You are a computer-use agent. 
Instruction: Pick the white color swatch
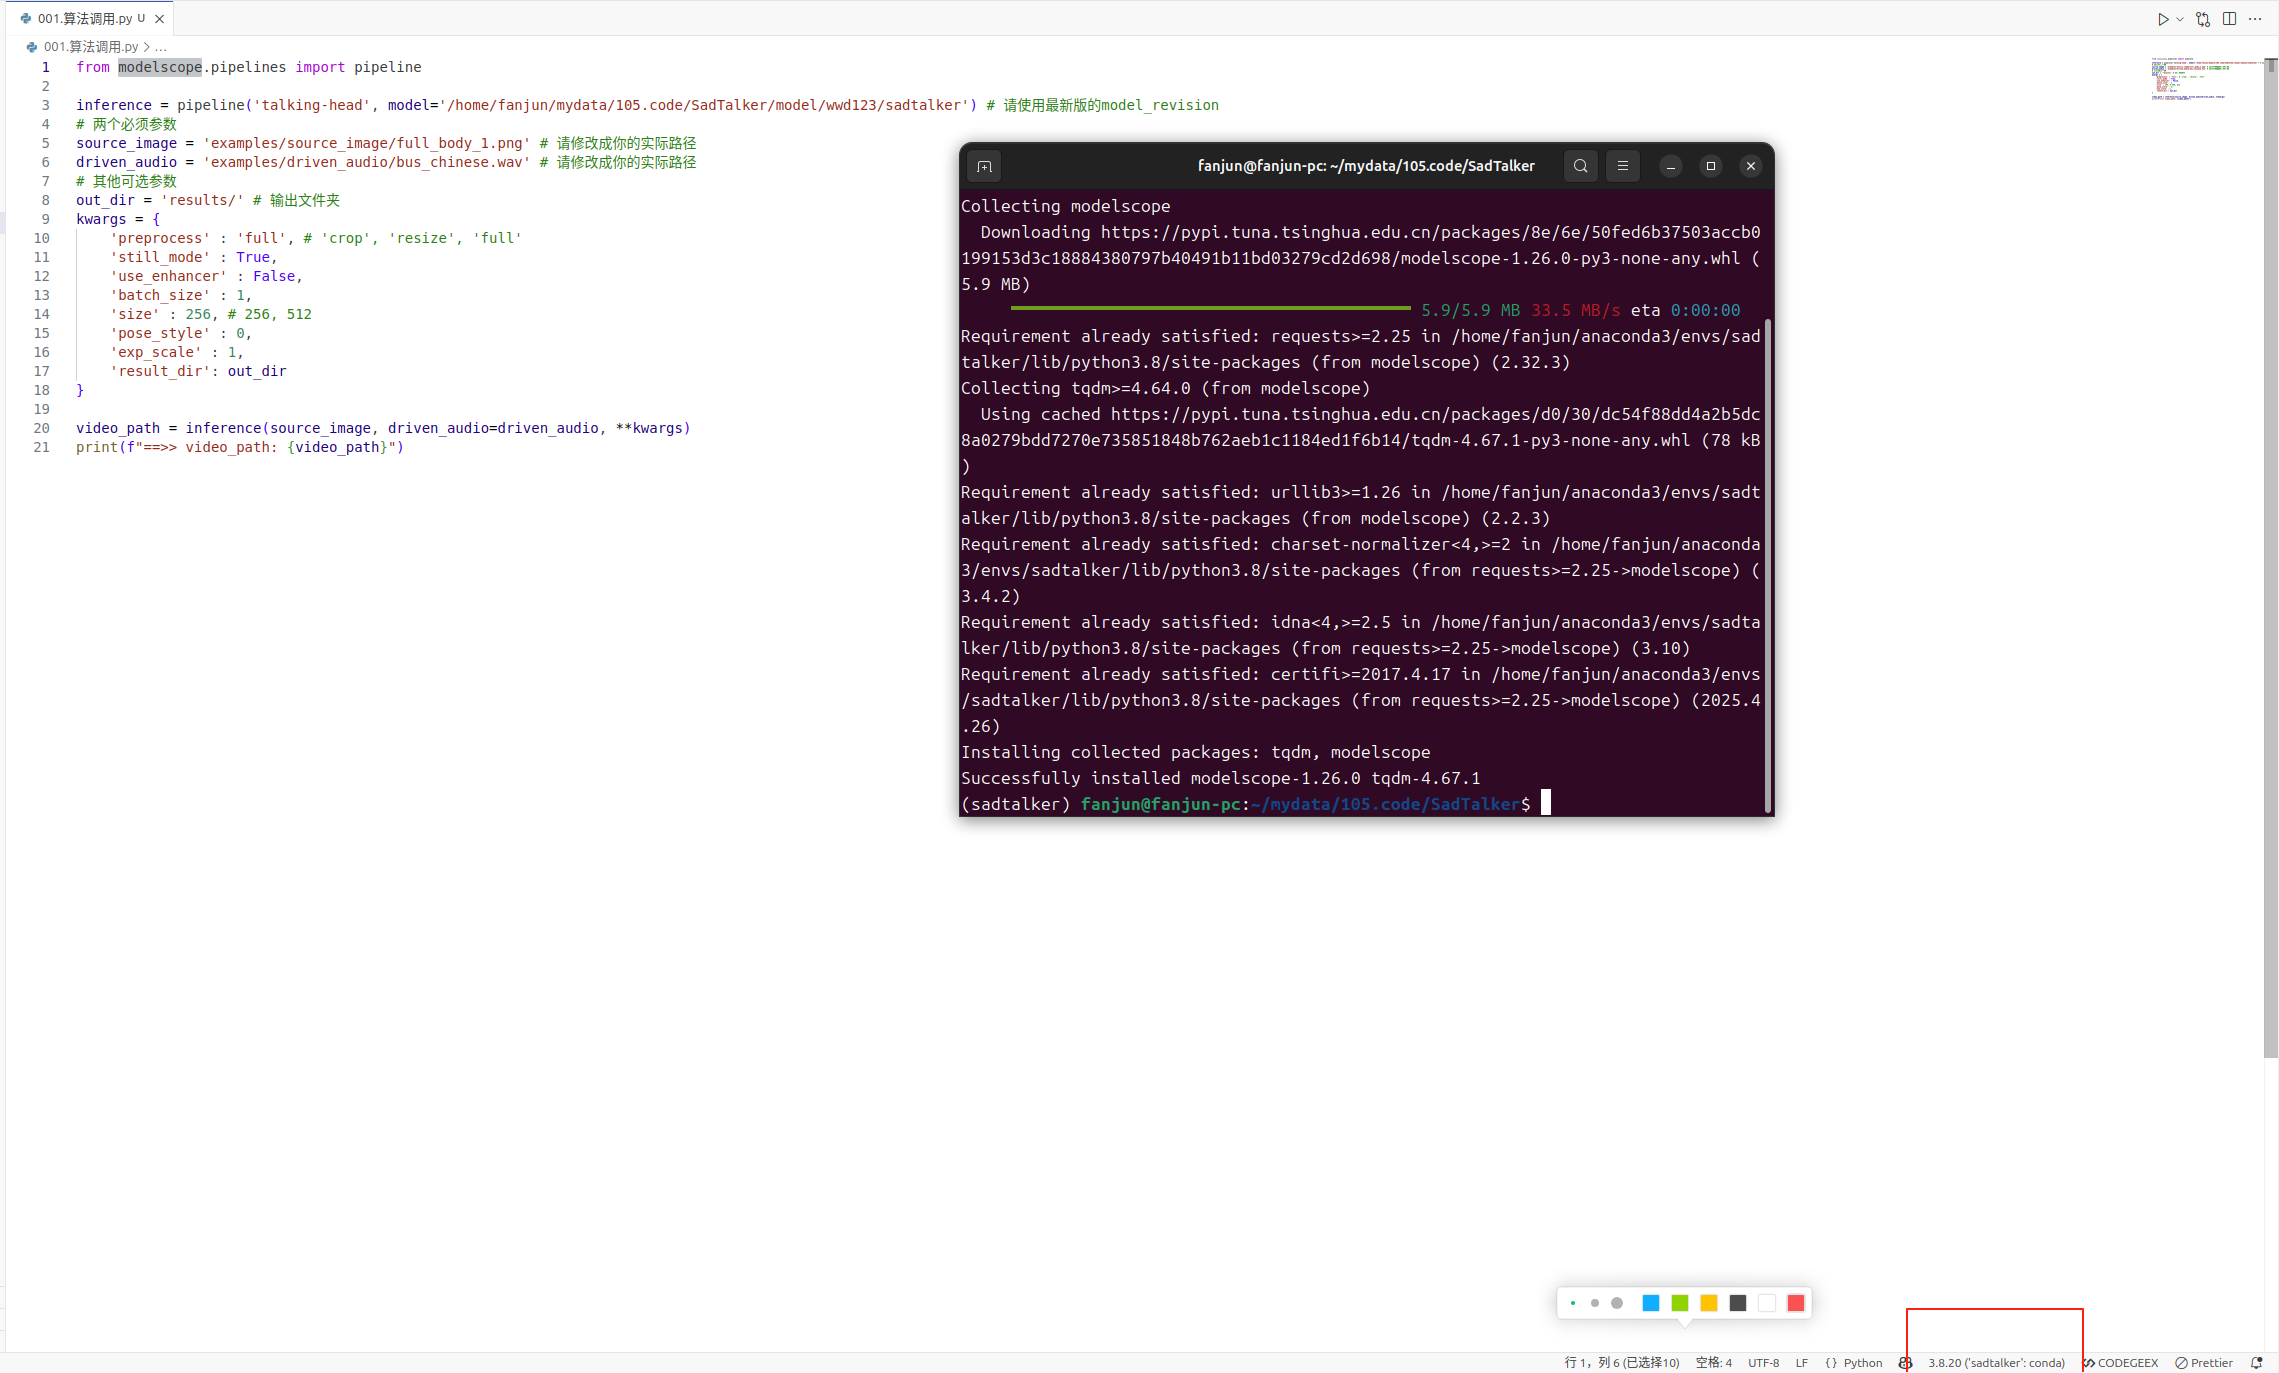[1767, 1303]
